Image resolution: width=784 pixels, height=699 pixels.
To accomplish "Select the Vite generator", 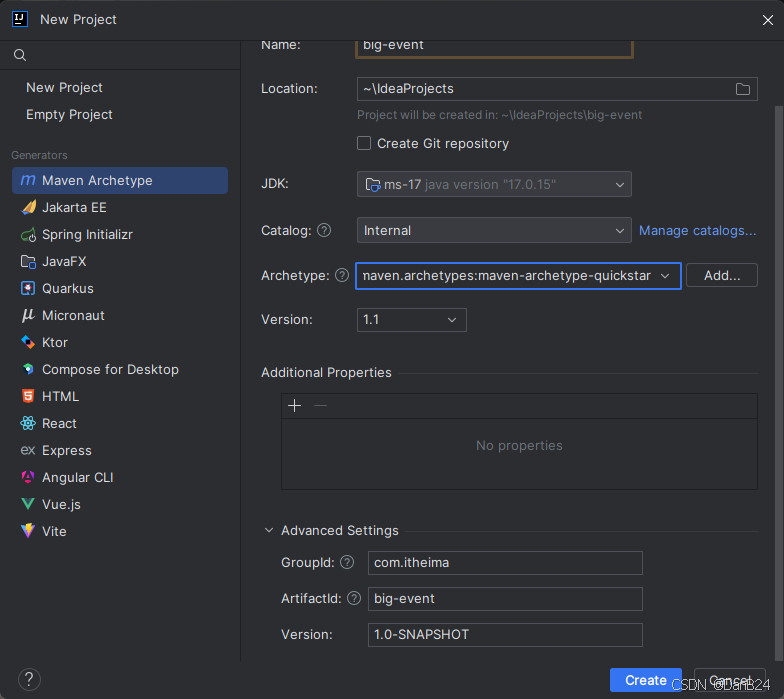I will point(120,531).
